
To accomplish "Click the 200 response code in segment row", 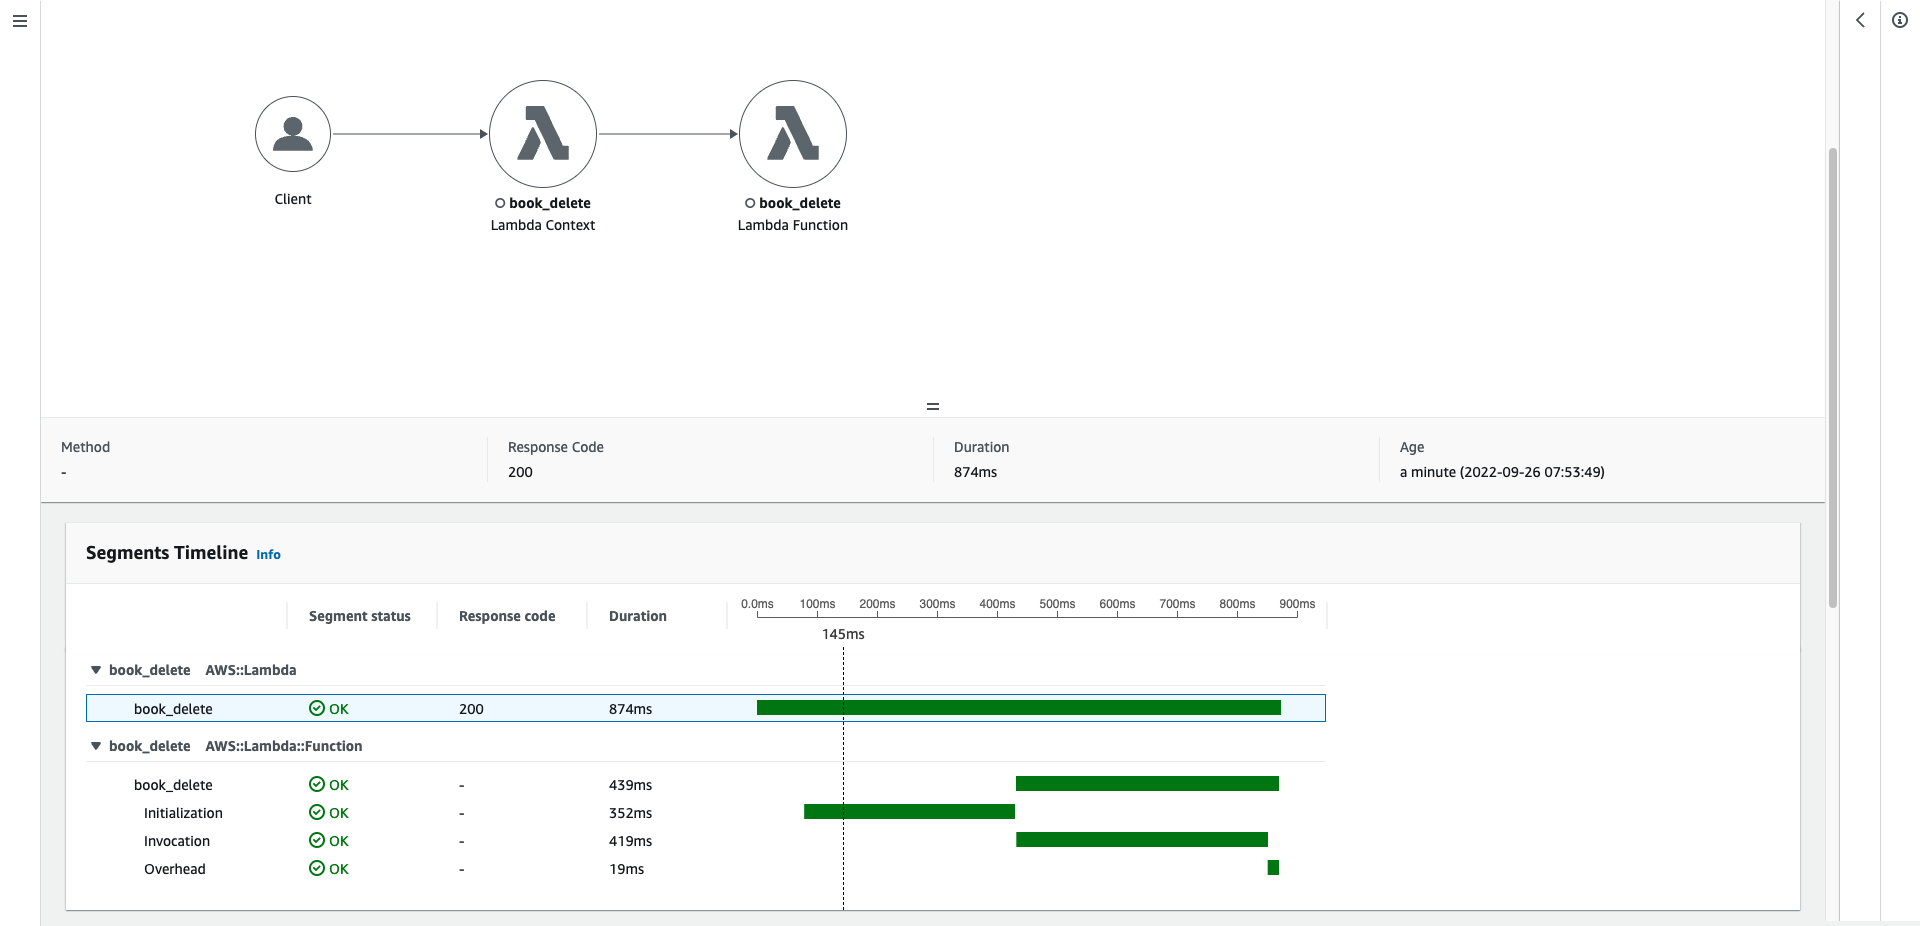I will pos(471,709).
